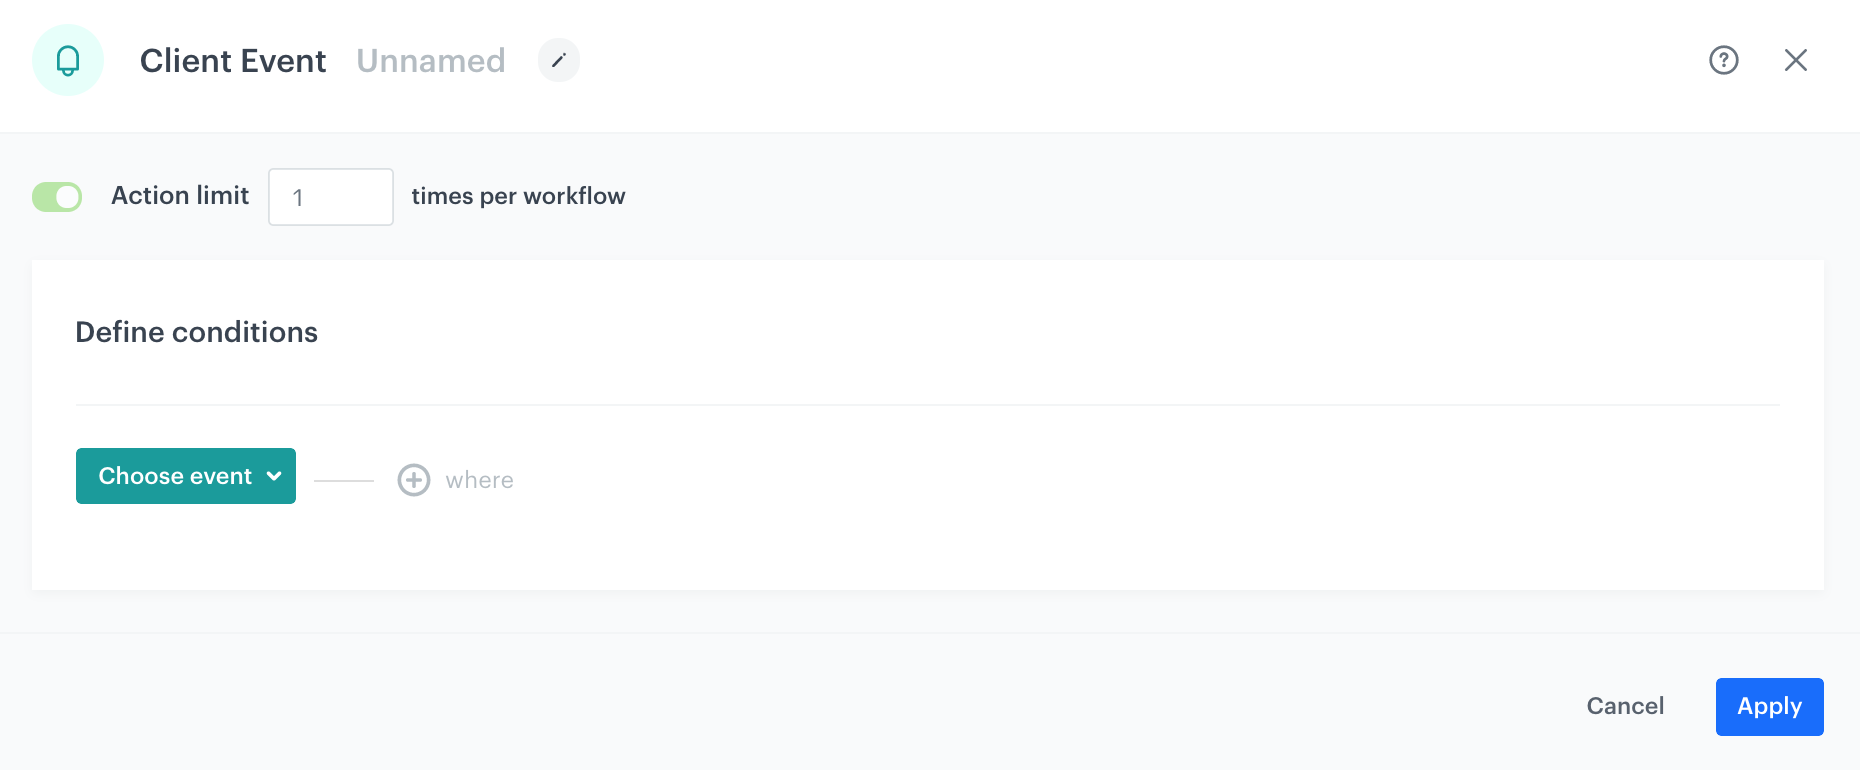Viewport: 1860px width, 770px height.
Task: Expand the event selection menu
Action: 185,476
